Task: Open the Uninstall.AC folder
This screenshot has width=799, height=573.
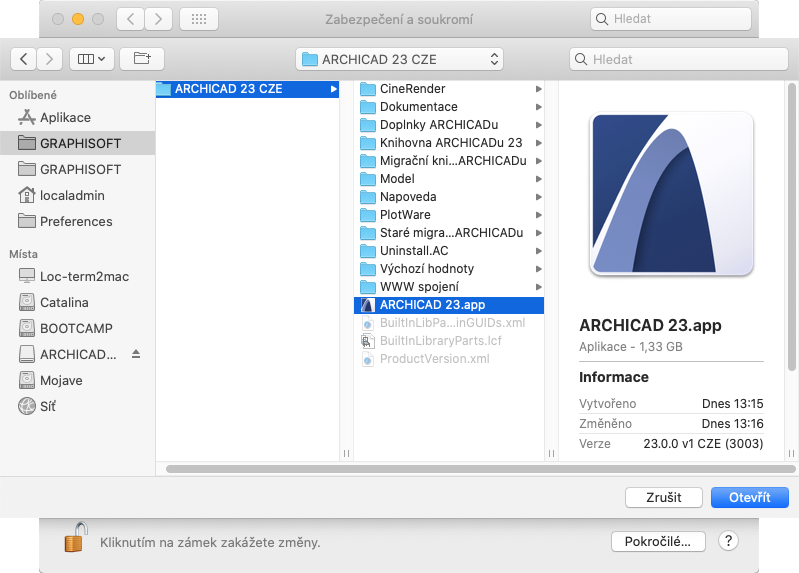Action: [x=449, y=251]
